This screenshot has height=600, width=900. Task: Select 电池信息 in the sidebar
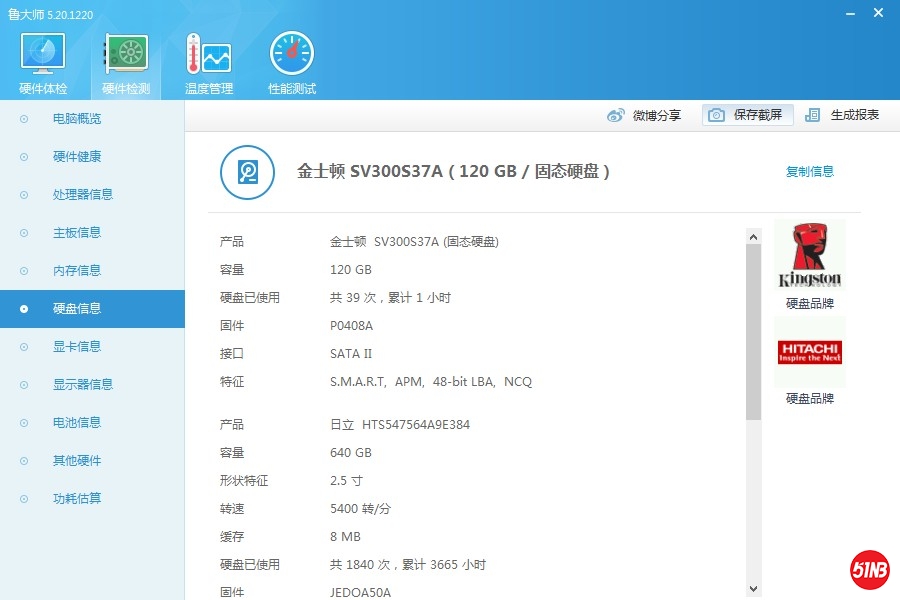pos(92,423)
